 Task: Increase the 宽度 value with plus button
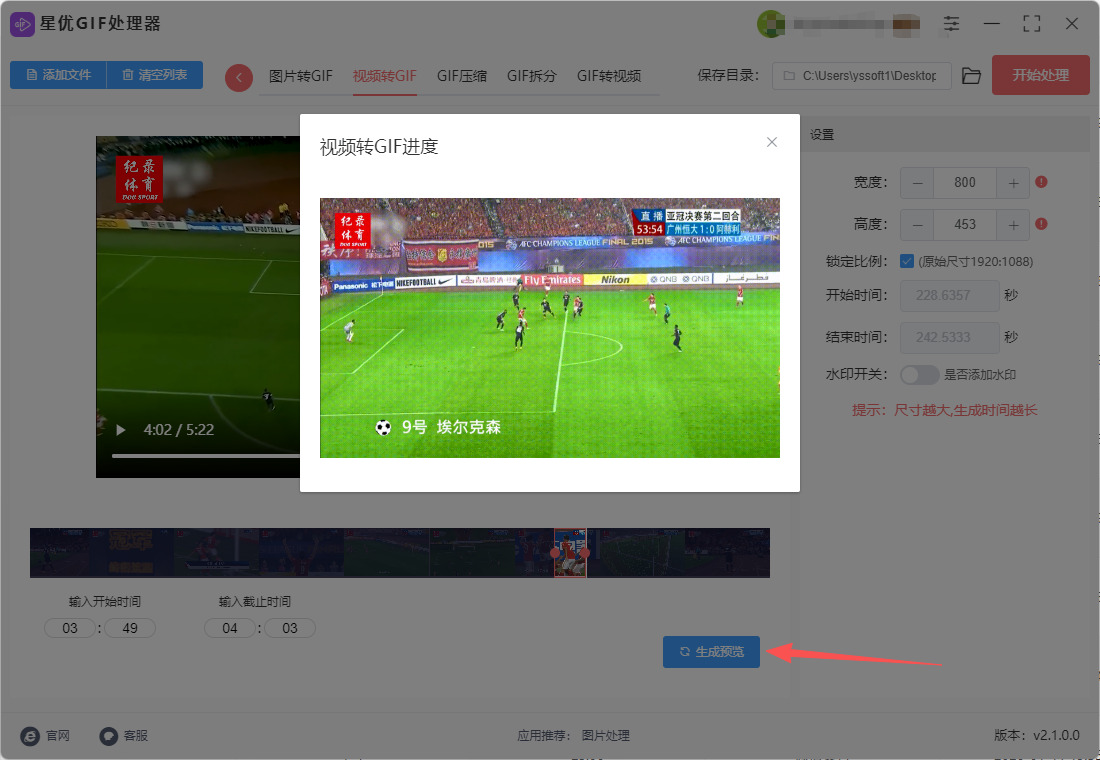point(1013,183)
